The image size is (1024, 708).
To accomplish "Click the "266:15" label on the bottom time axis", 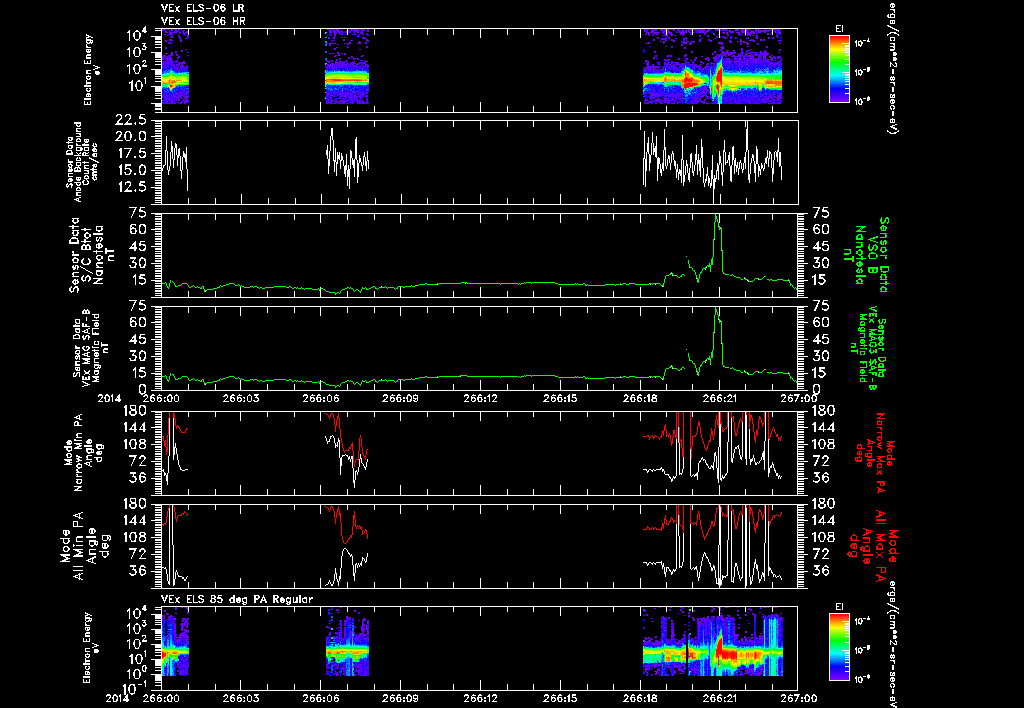I will pos(560,698).
